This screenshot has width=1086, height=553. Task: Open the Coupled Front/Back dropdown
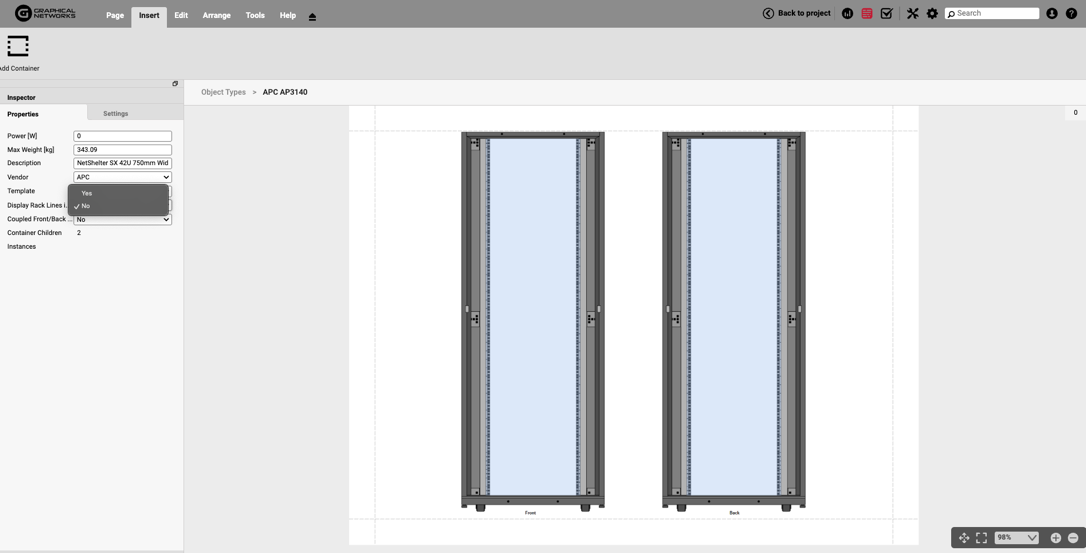[122, 219]
